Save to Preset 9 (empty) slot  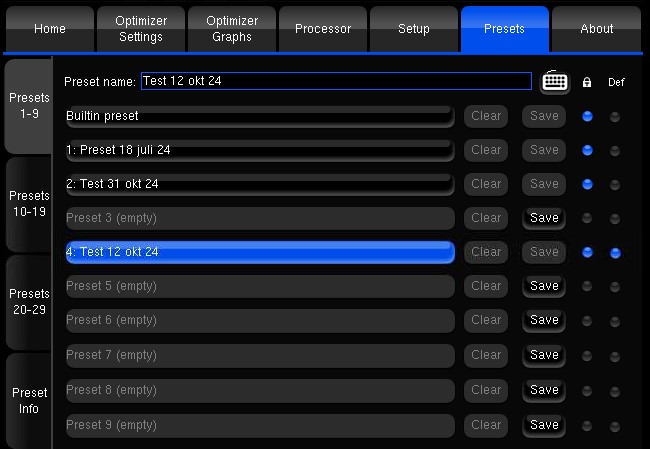[x=544, y=425]
